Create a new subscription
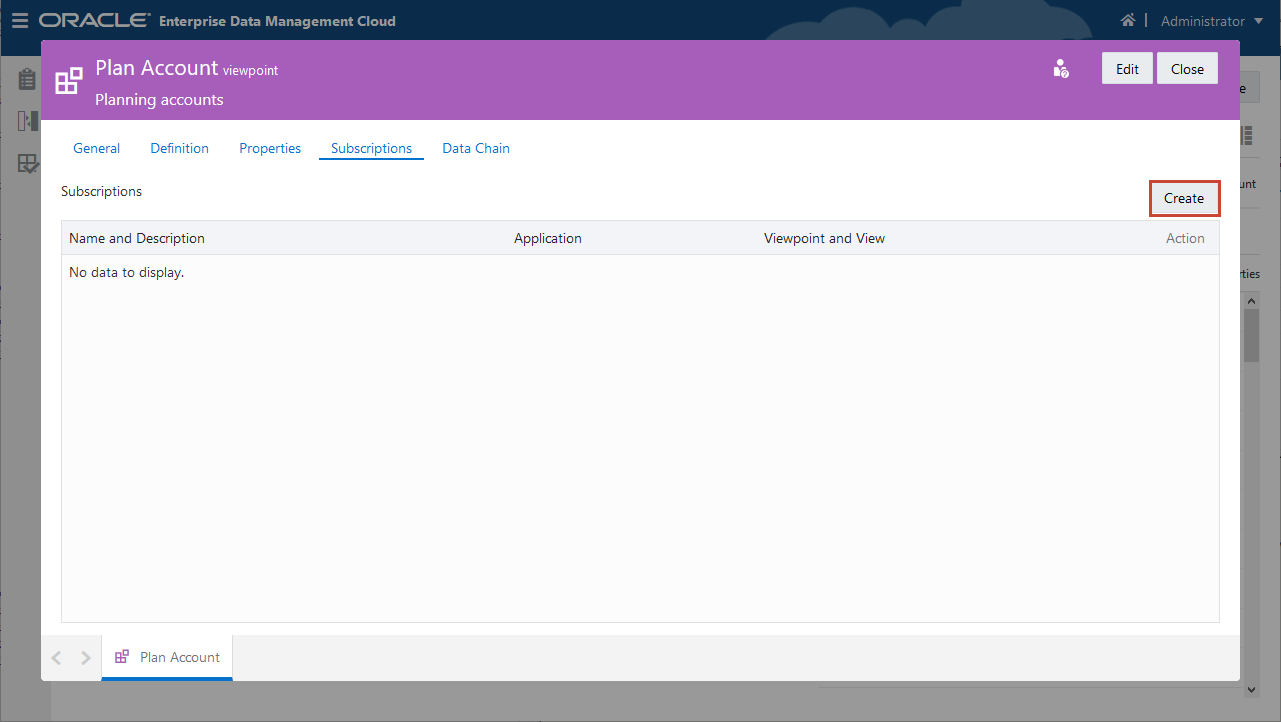This screenshot has height=722, width=1281. click(x=1184, y=198)
